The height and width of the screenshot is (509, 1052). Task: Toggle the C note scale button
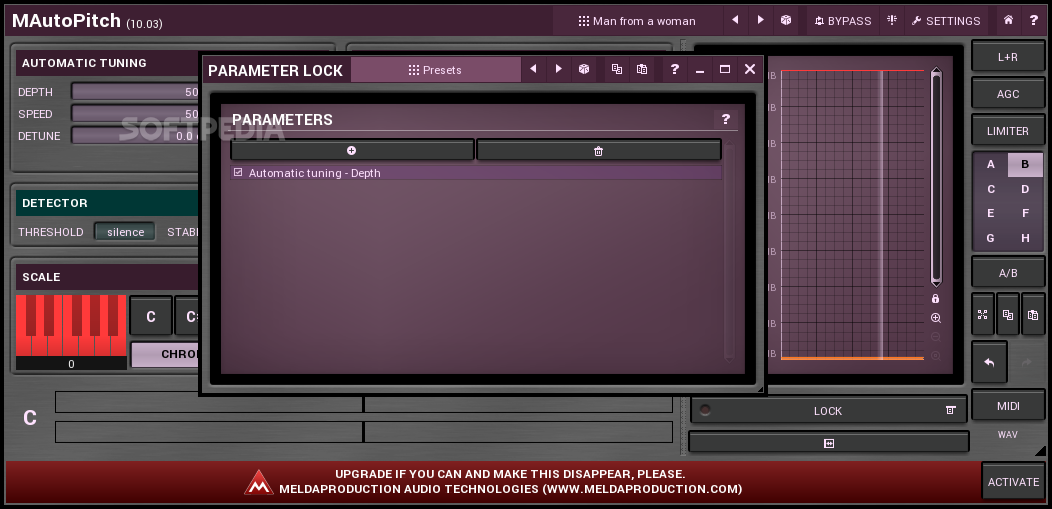[151, 316]
